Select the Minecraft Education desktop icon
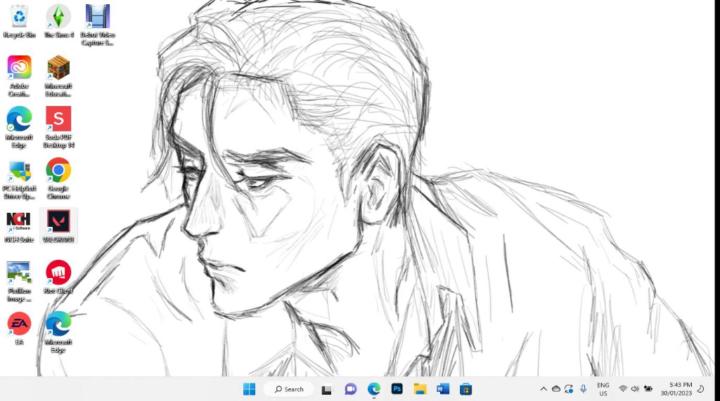Viewport: 720px width, 401px height. click(x=58, y=68)
